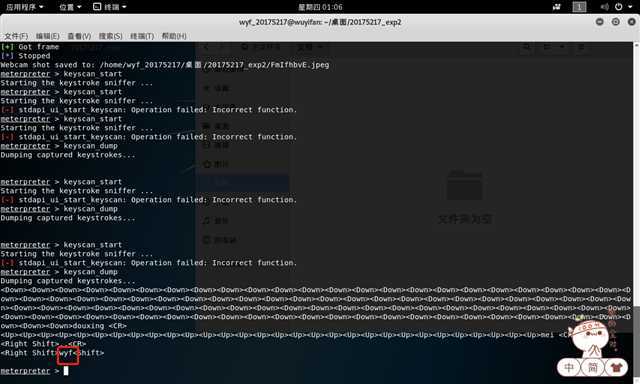Open the 终端(T) menu in the window
Viewport: 640px width, 384px height.
(x=142, y=36)
